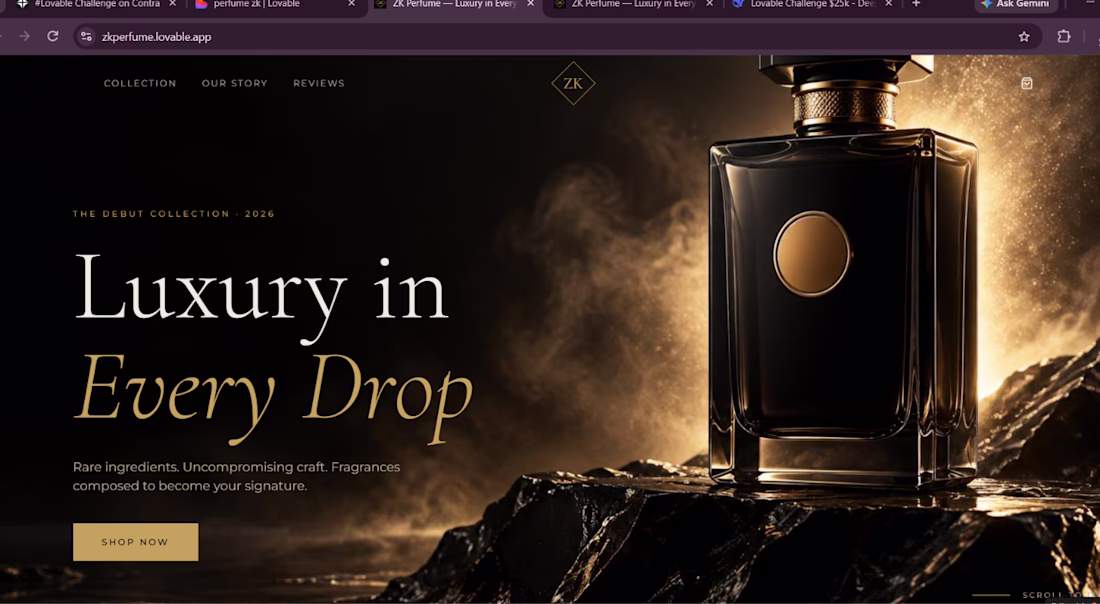Image resolution: width=1100 pixels, height=604 pixels.
Task: Click the ZK diamond logo
Action: [x=573, y=83]
